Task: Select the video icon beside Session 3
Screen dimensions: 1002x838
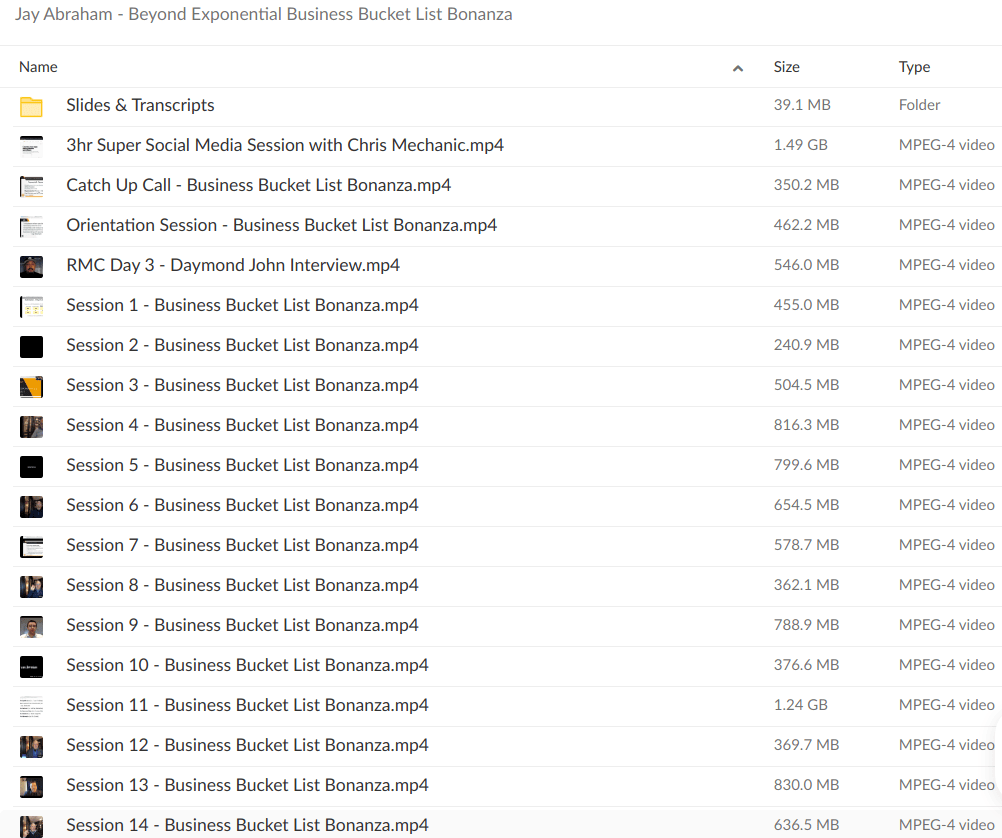Action: [x=30, y=386]
